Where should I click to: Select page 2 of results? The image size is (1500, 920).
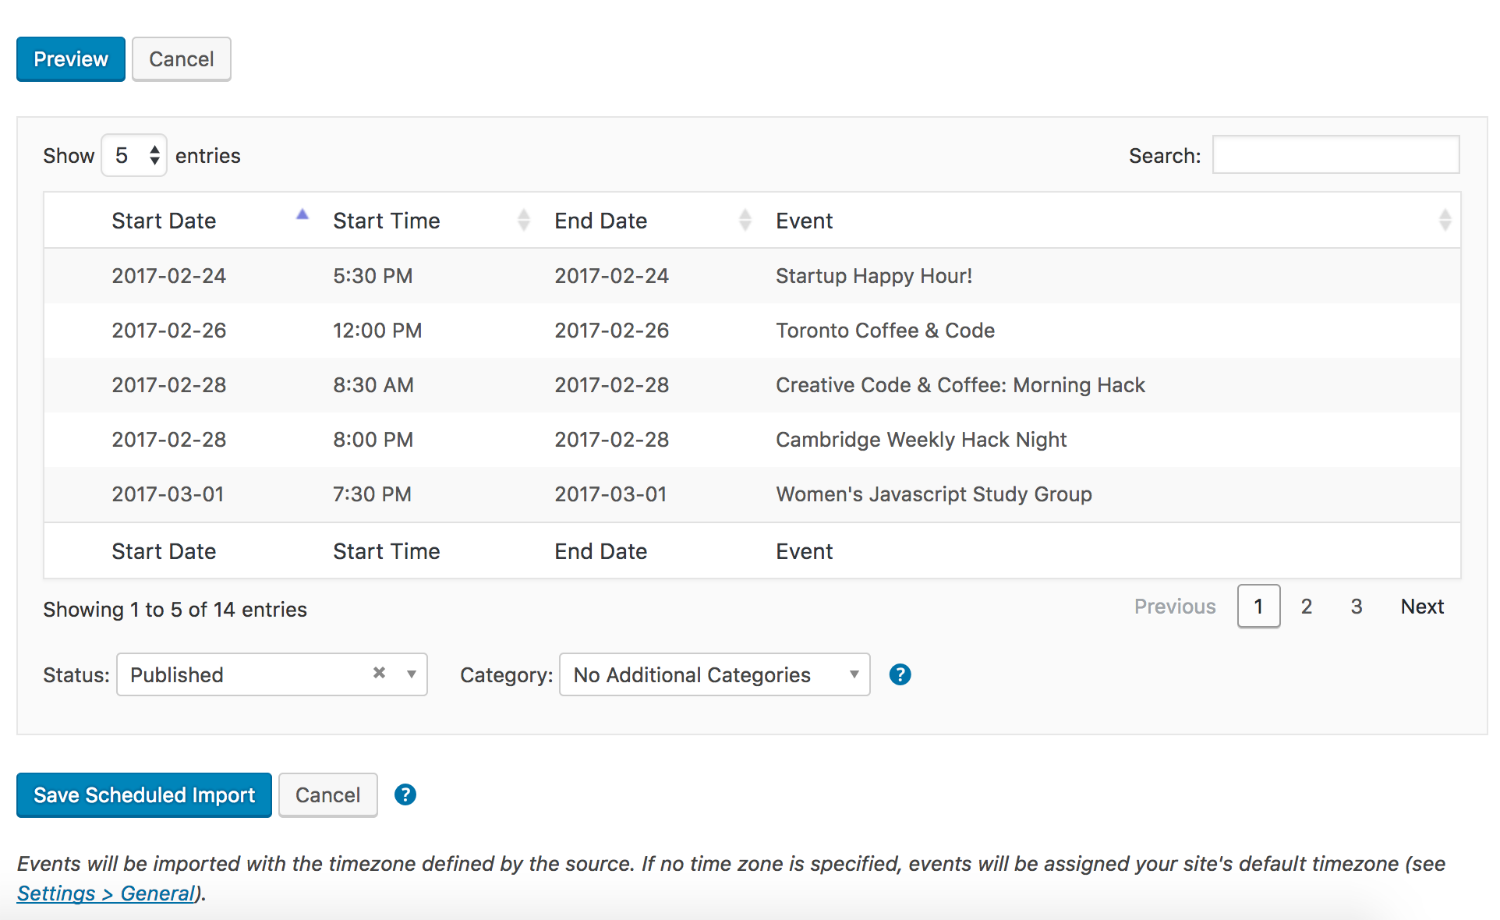coord(1307,606)
